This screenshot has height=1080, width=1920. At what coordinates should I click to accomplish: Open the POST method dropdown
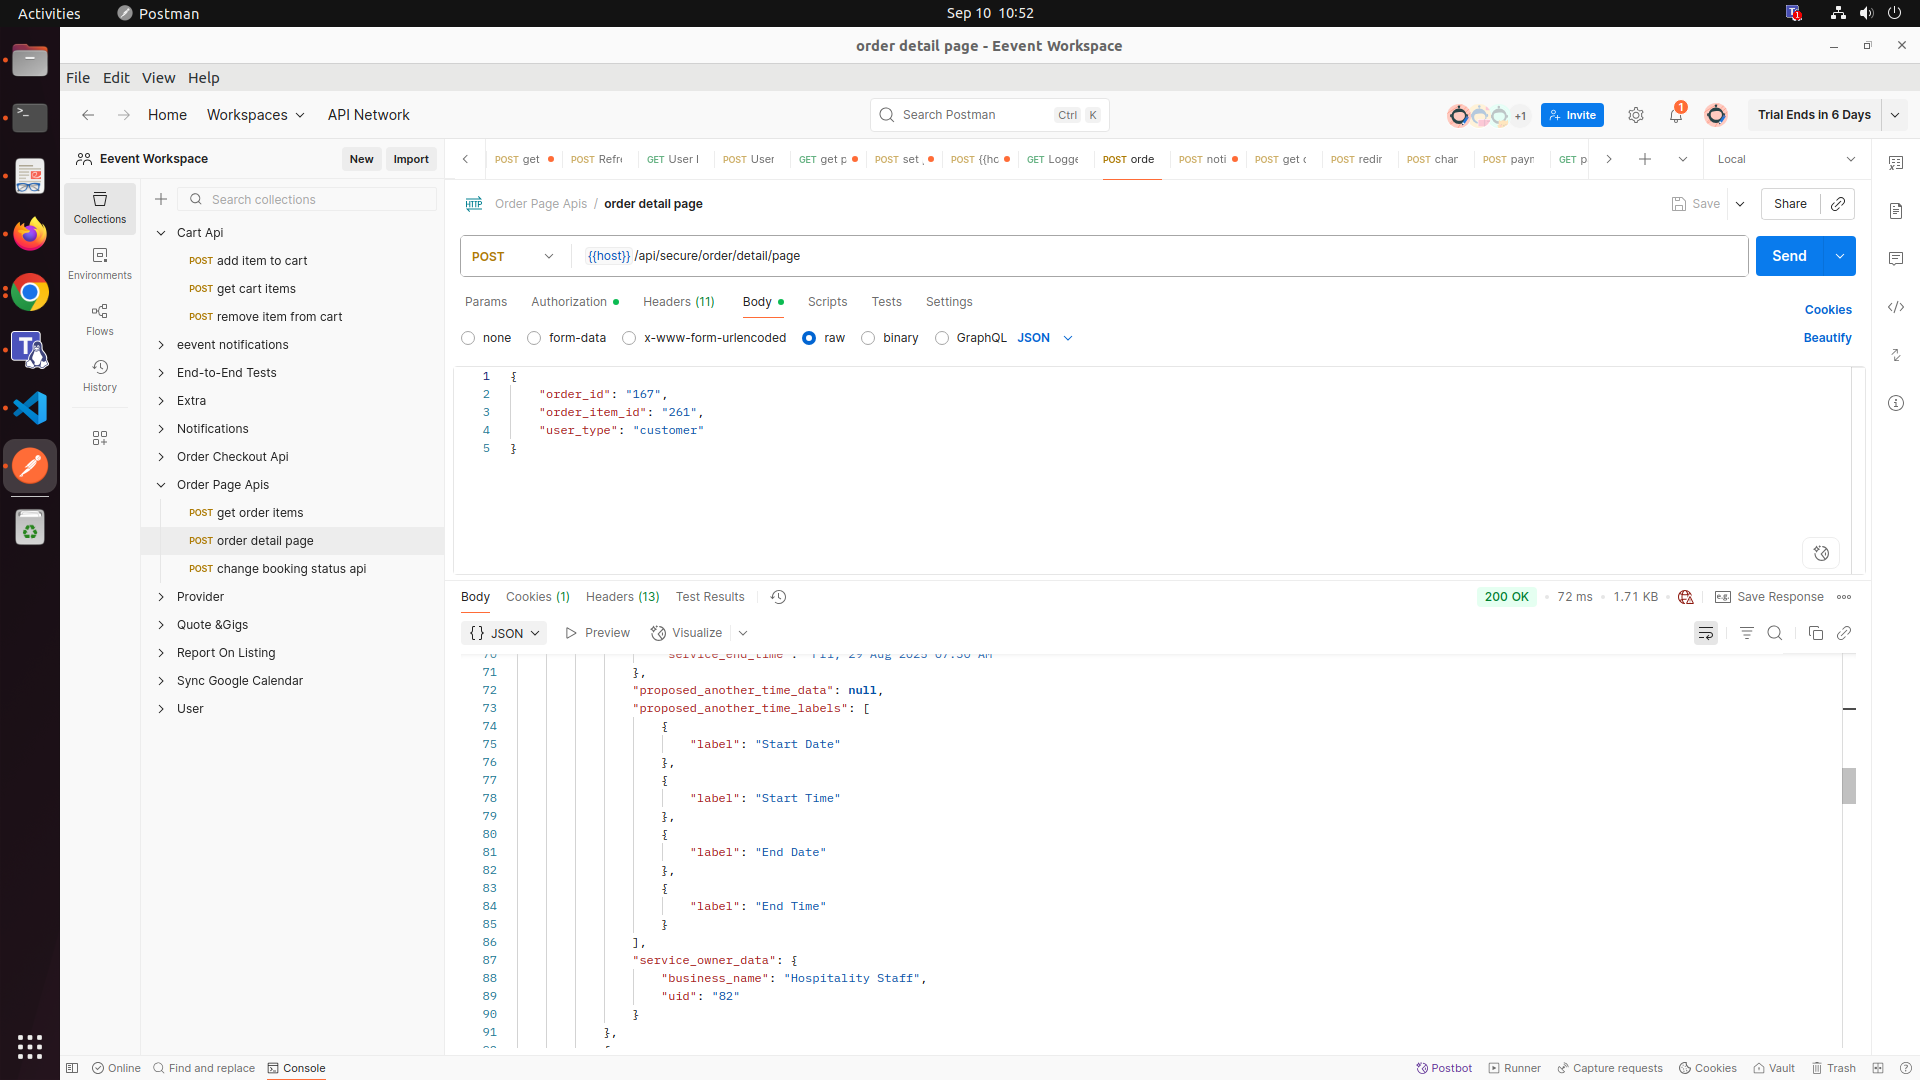click(x=514, y=256)
